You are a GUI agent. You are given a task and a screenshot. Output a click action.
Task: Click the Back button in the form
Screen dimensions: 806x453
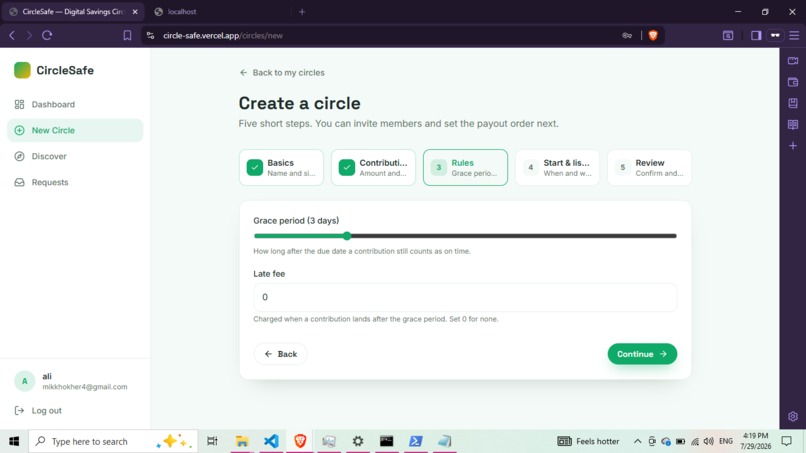(281, 354)
